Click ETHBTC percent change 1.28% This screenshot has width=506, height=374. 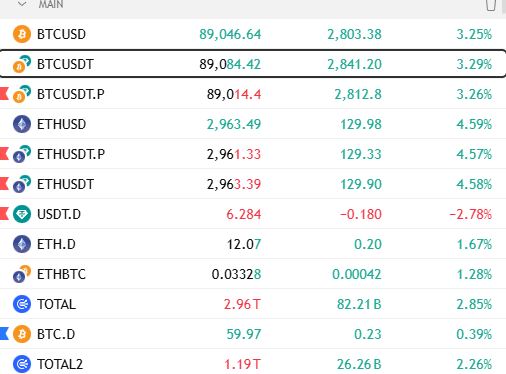[474, 274]
